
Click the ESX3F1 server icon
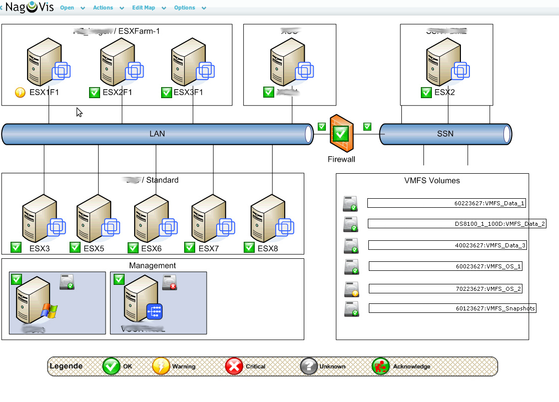[x=193, y=62]
